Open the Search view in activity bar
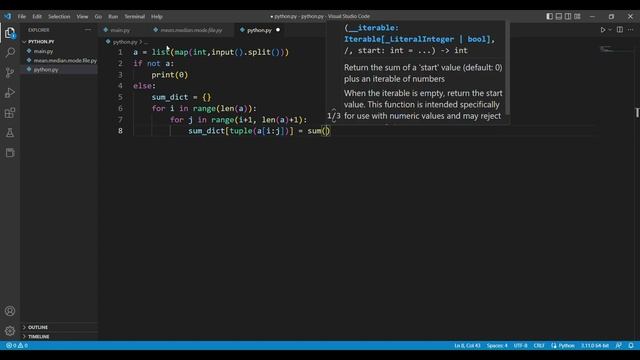Image resolution: width=640 pixels, height=360 pixels. [x=10, y=52]
